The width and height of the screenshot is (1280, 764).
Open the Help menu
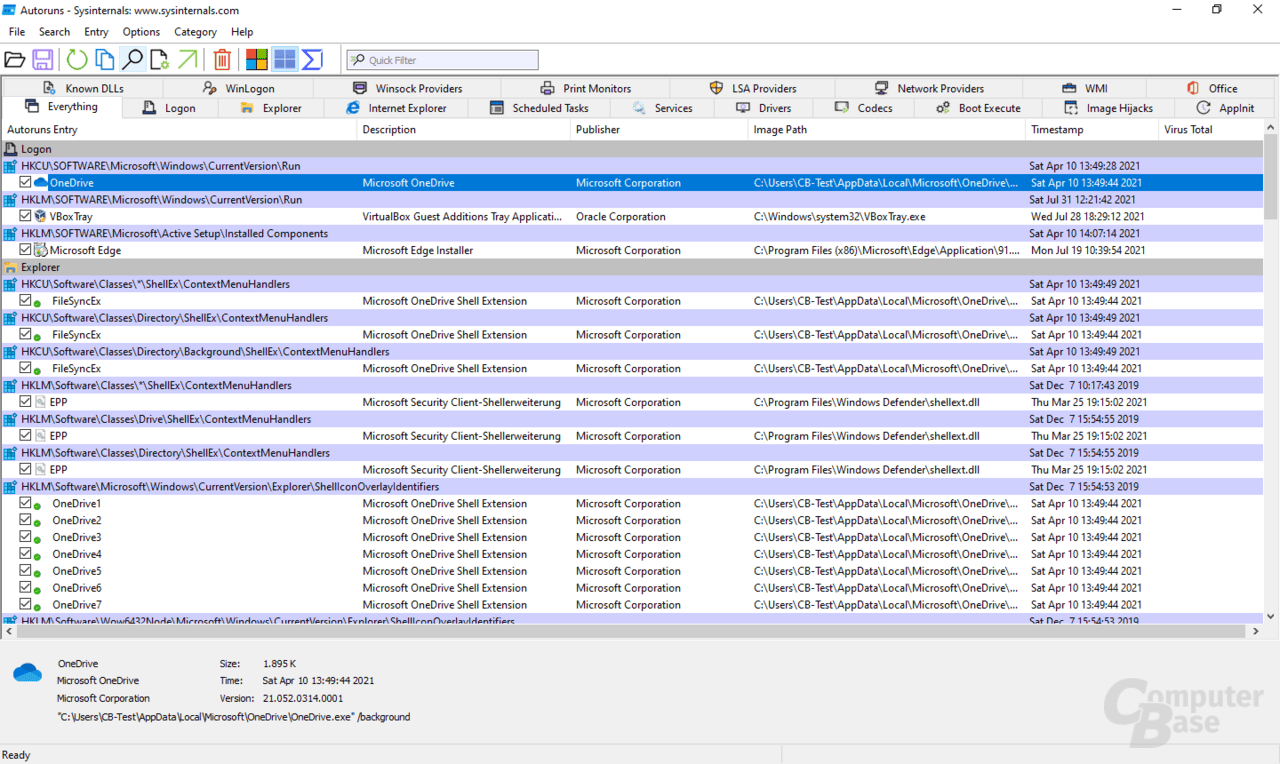click(x=242, y=32)
